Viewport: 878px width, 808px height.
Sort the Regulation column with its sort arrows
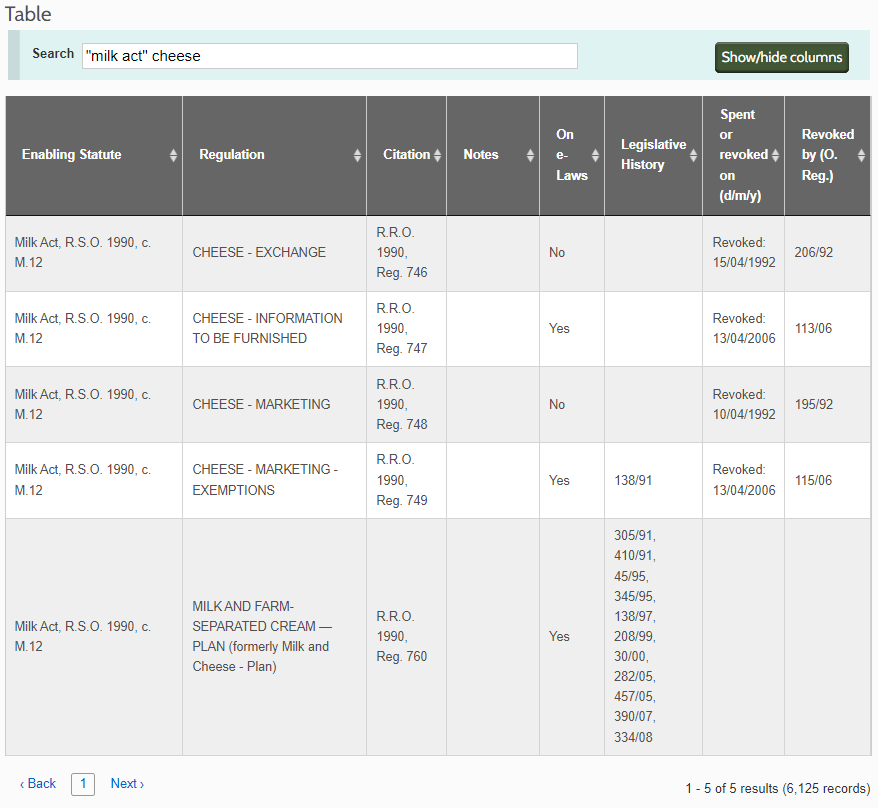point(357,155)
